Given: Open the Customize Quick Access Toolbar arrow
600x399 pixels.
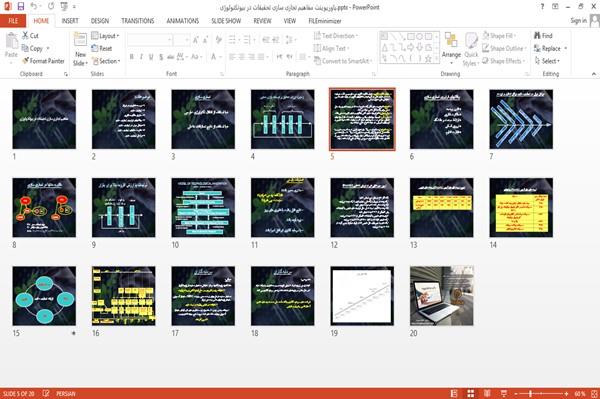Looking at the screenshot, I should coord(74,7).
